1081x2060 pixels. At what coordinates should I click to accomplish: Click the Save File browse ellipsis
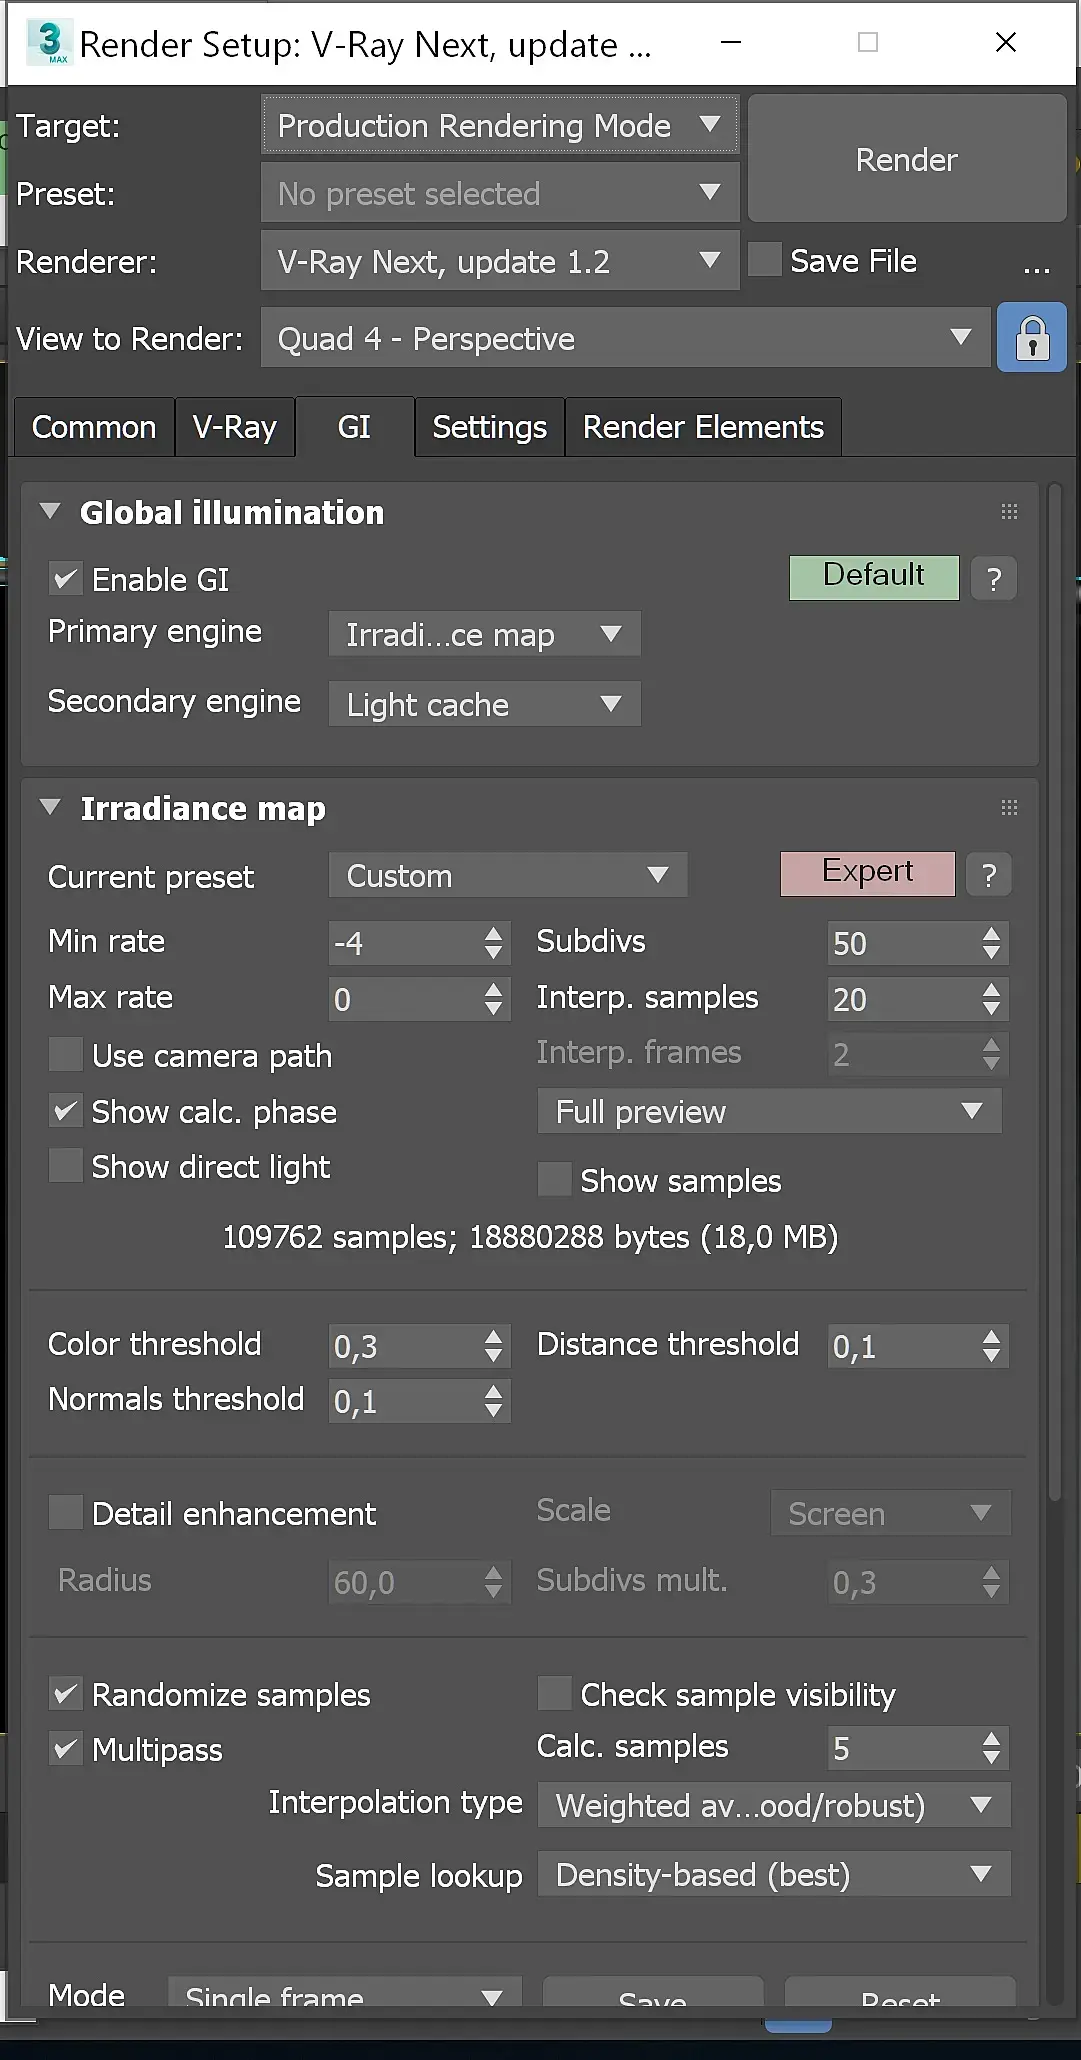[1036, 263]
